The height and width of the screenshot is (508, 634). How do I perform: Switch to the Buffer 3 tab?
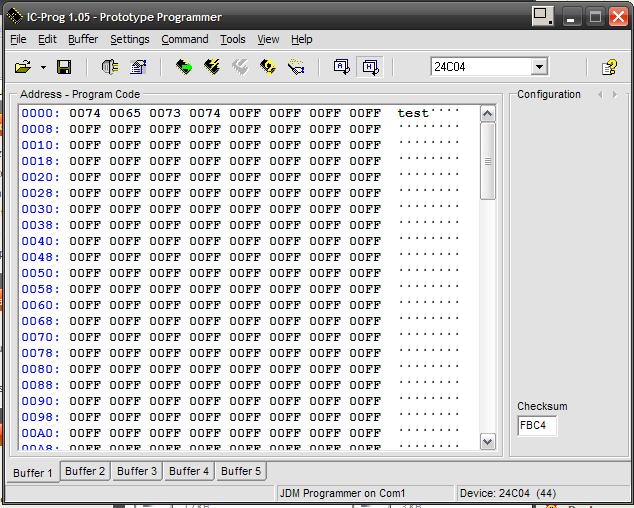137,471
